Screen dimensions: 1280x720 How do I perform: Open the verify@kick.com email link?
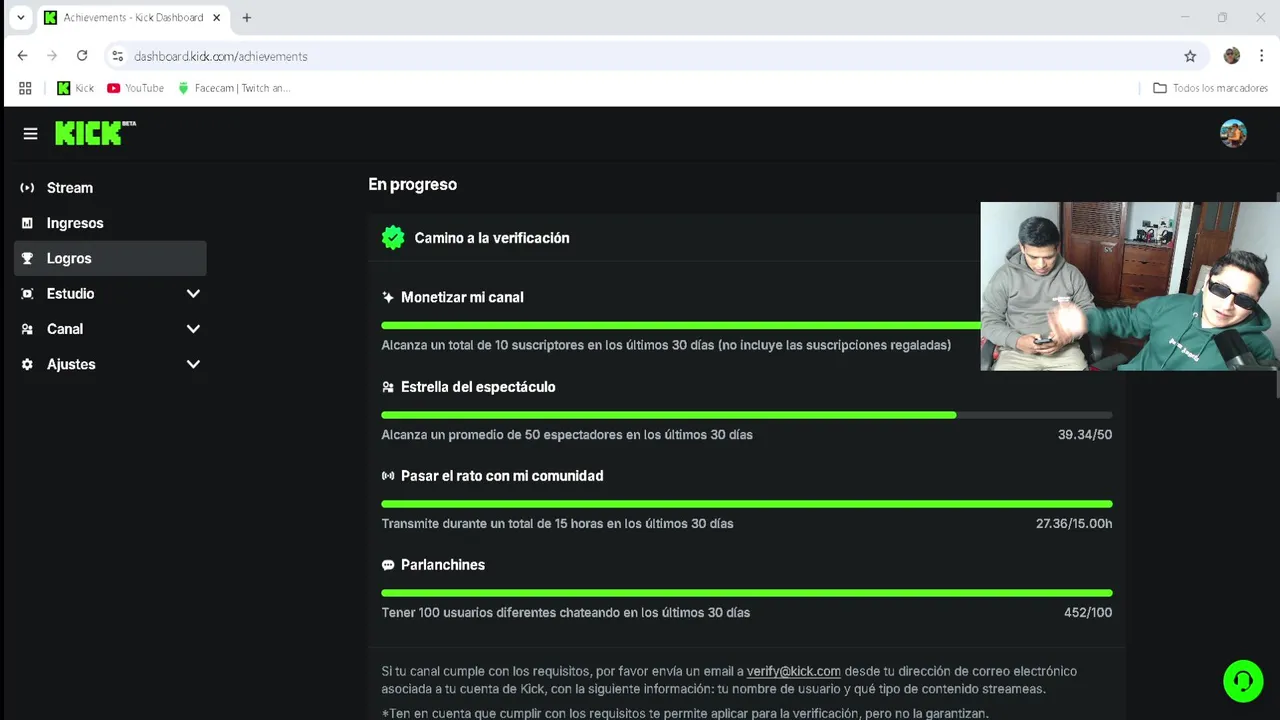coord(793,671)
